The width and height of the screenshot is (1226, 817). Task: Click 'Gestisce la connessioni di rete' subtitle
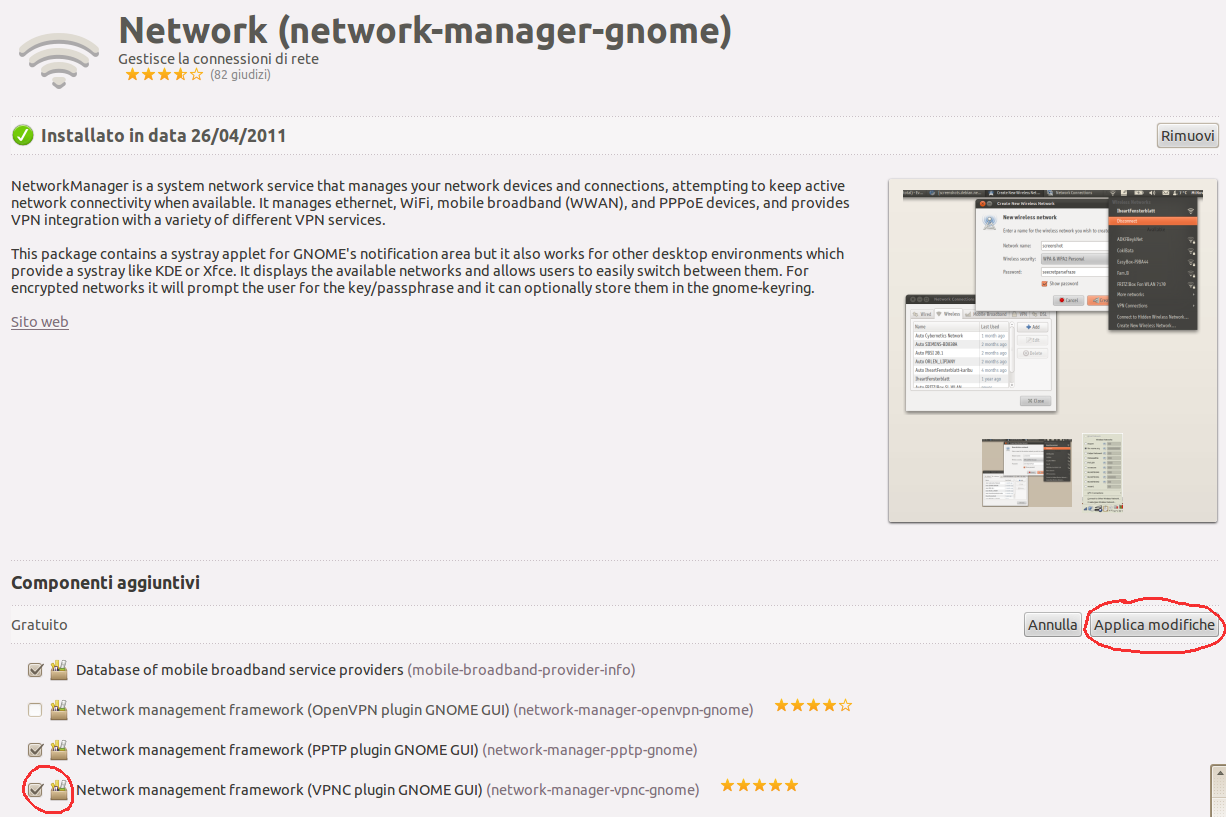218,59
